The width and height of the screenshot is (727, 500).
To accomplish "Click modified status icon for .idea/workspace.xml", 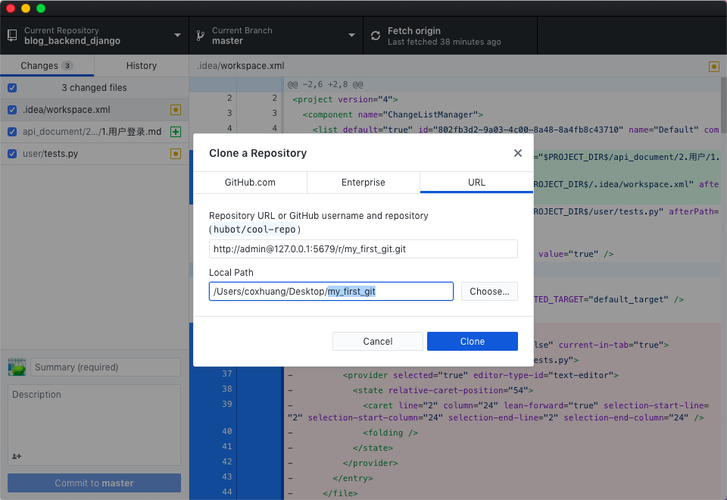I will coord(175,110).
